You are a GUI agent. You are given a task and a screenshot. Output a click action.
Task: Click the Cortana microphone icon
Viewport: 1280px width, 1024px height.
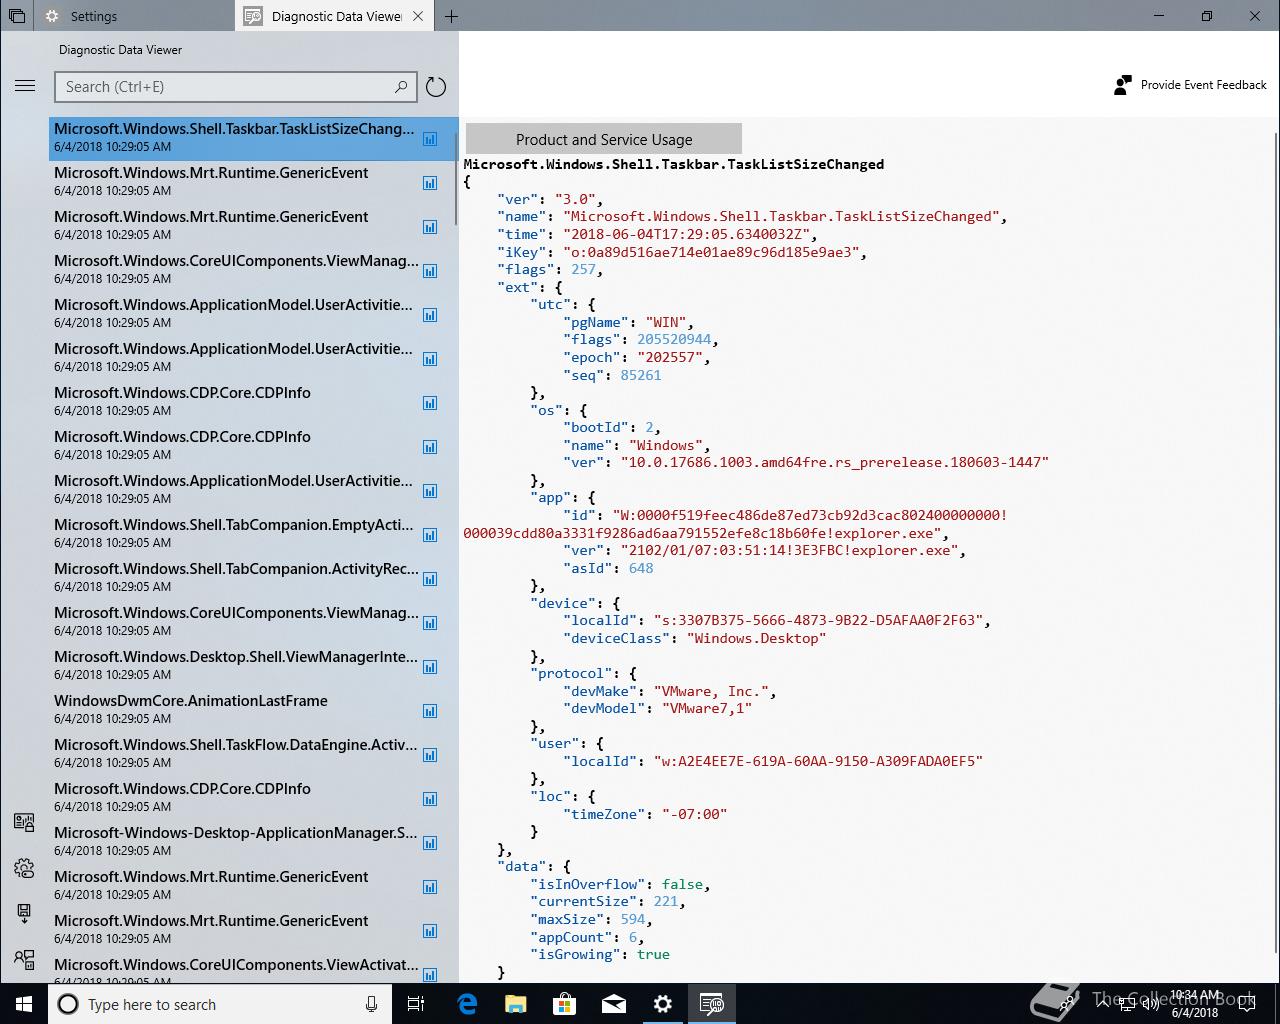pos(371,1004)
